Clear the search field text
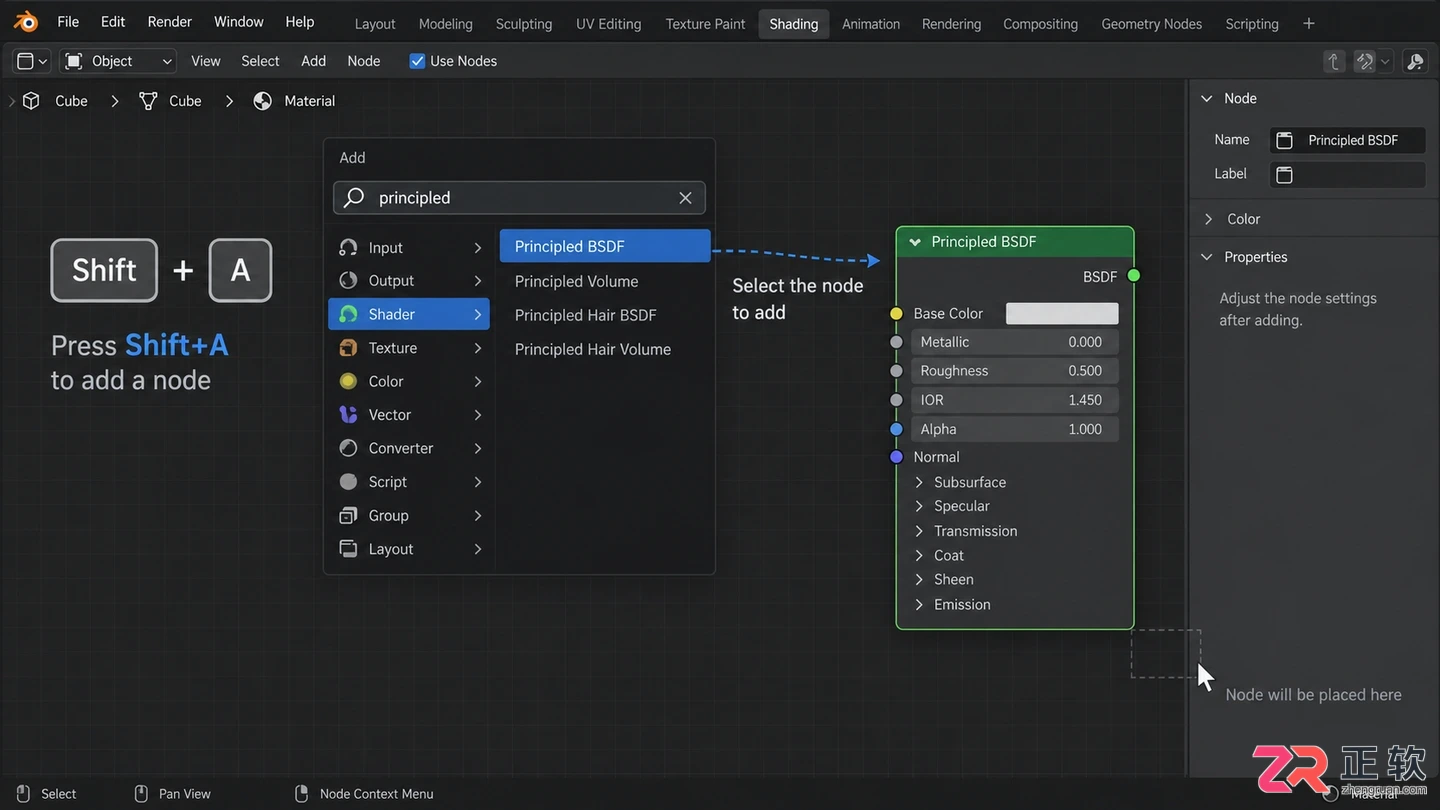Screen dimensions: 1440x810 pyautogui.click(x=685, y=198)
